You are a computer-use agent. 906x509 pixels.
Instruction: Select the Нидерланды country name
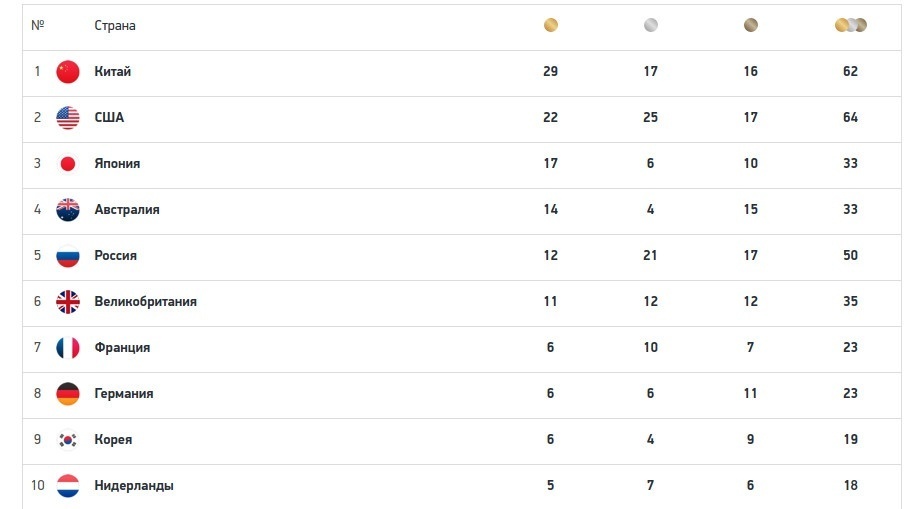click(134, 486)
